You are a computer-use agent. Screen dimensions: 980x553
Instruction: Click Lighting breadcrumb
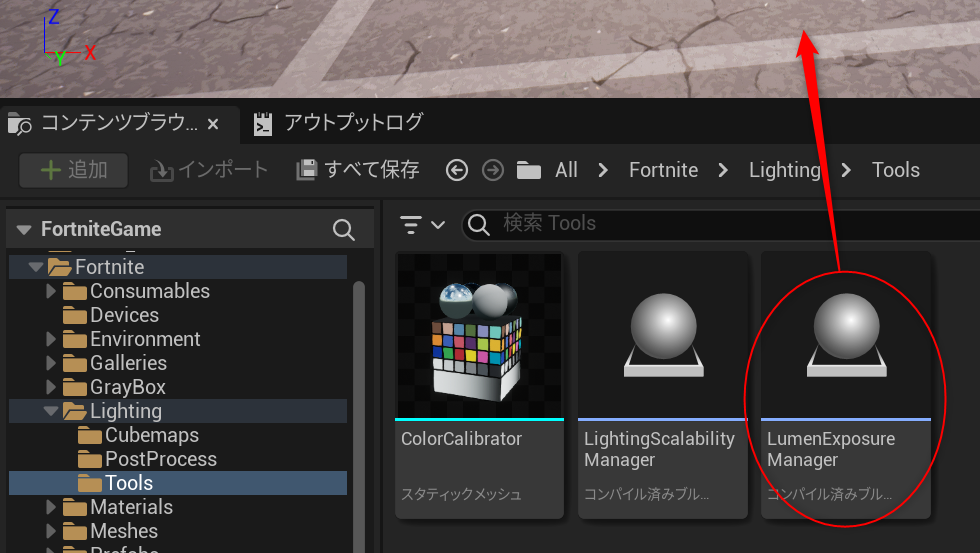click(x=784, y=170)
